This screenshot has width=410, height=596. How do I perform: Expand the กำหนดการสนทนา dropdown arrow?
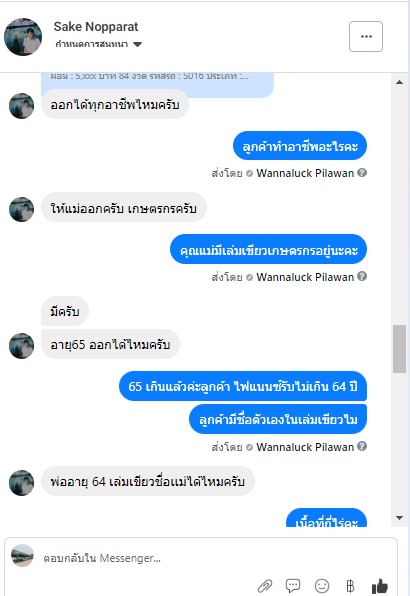coord(138,44)
